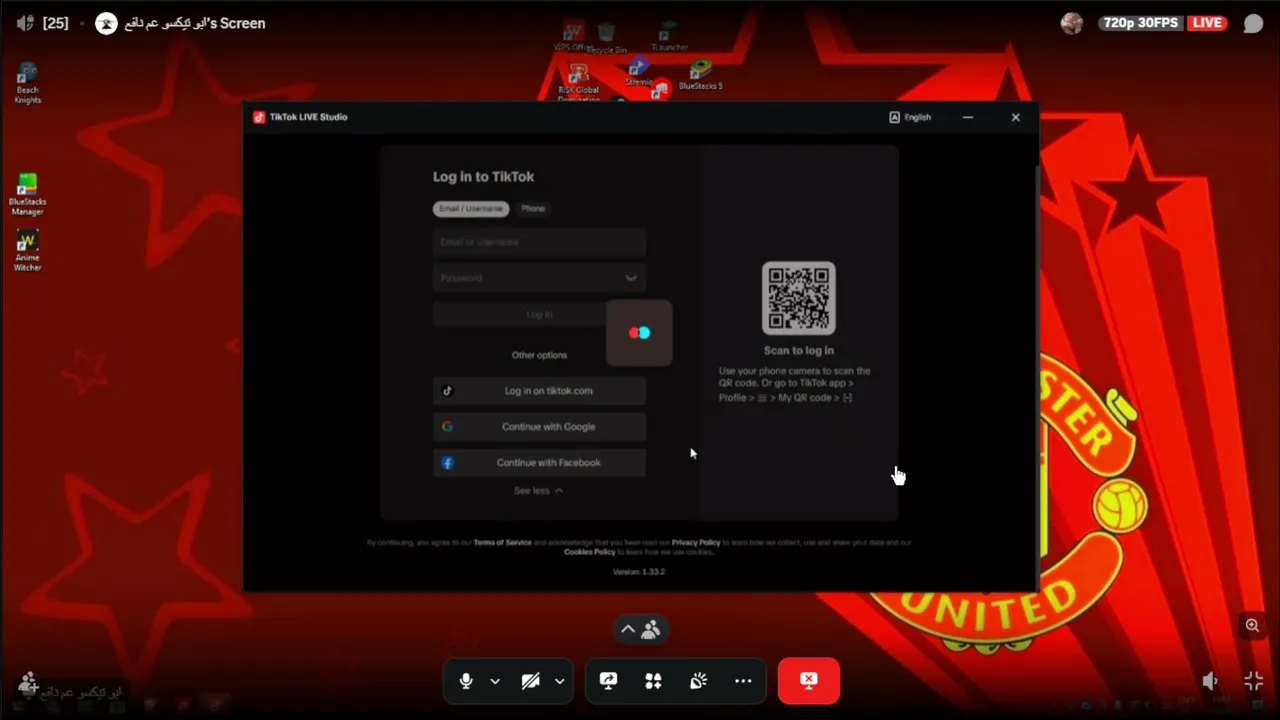Select the RISK Global Domination desktop icon
Image resolution: width=1280 pixels, height=720 pixels.
[x=578, y=83]
